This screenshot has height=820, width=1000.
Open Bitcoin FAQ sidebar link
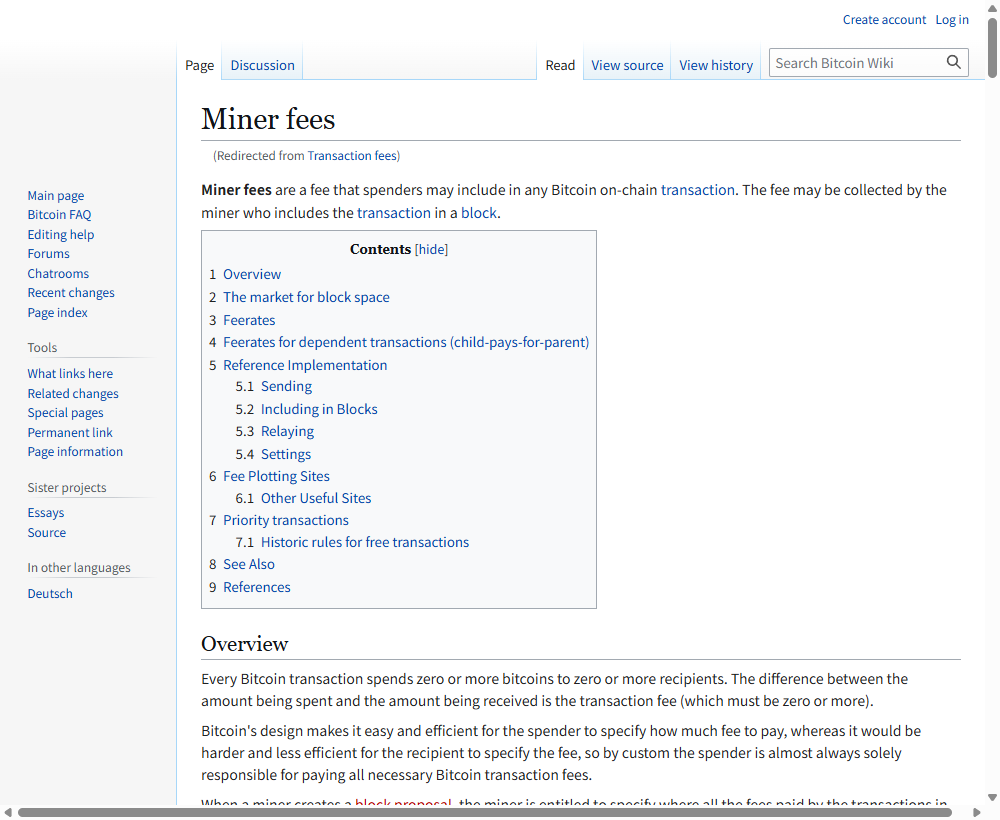(x=59, y=215)
